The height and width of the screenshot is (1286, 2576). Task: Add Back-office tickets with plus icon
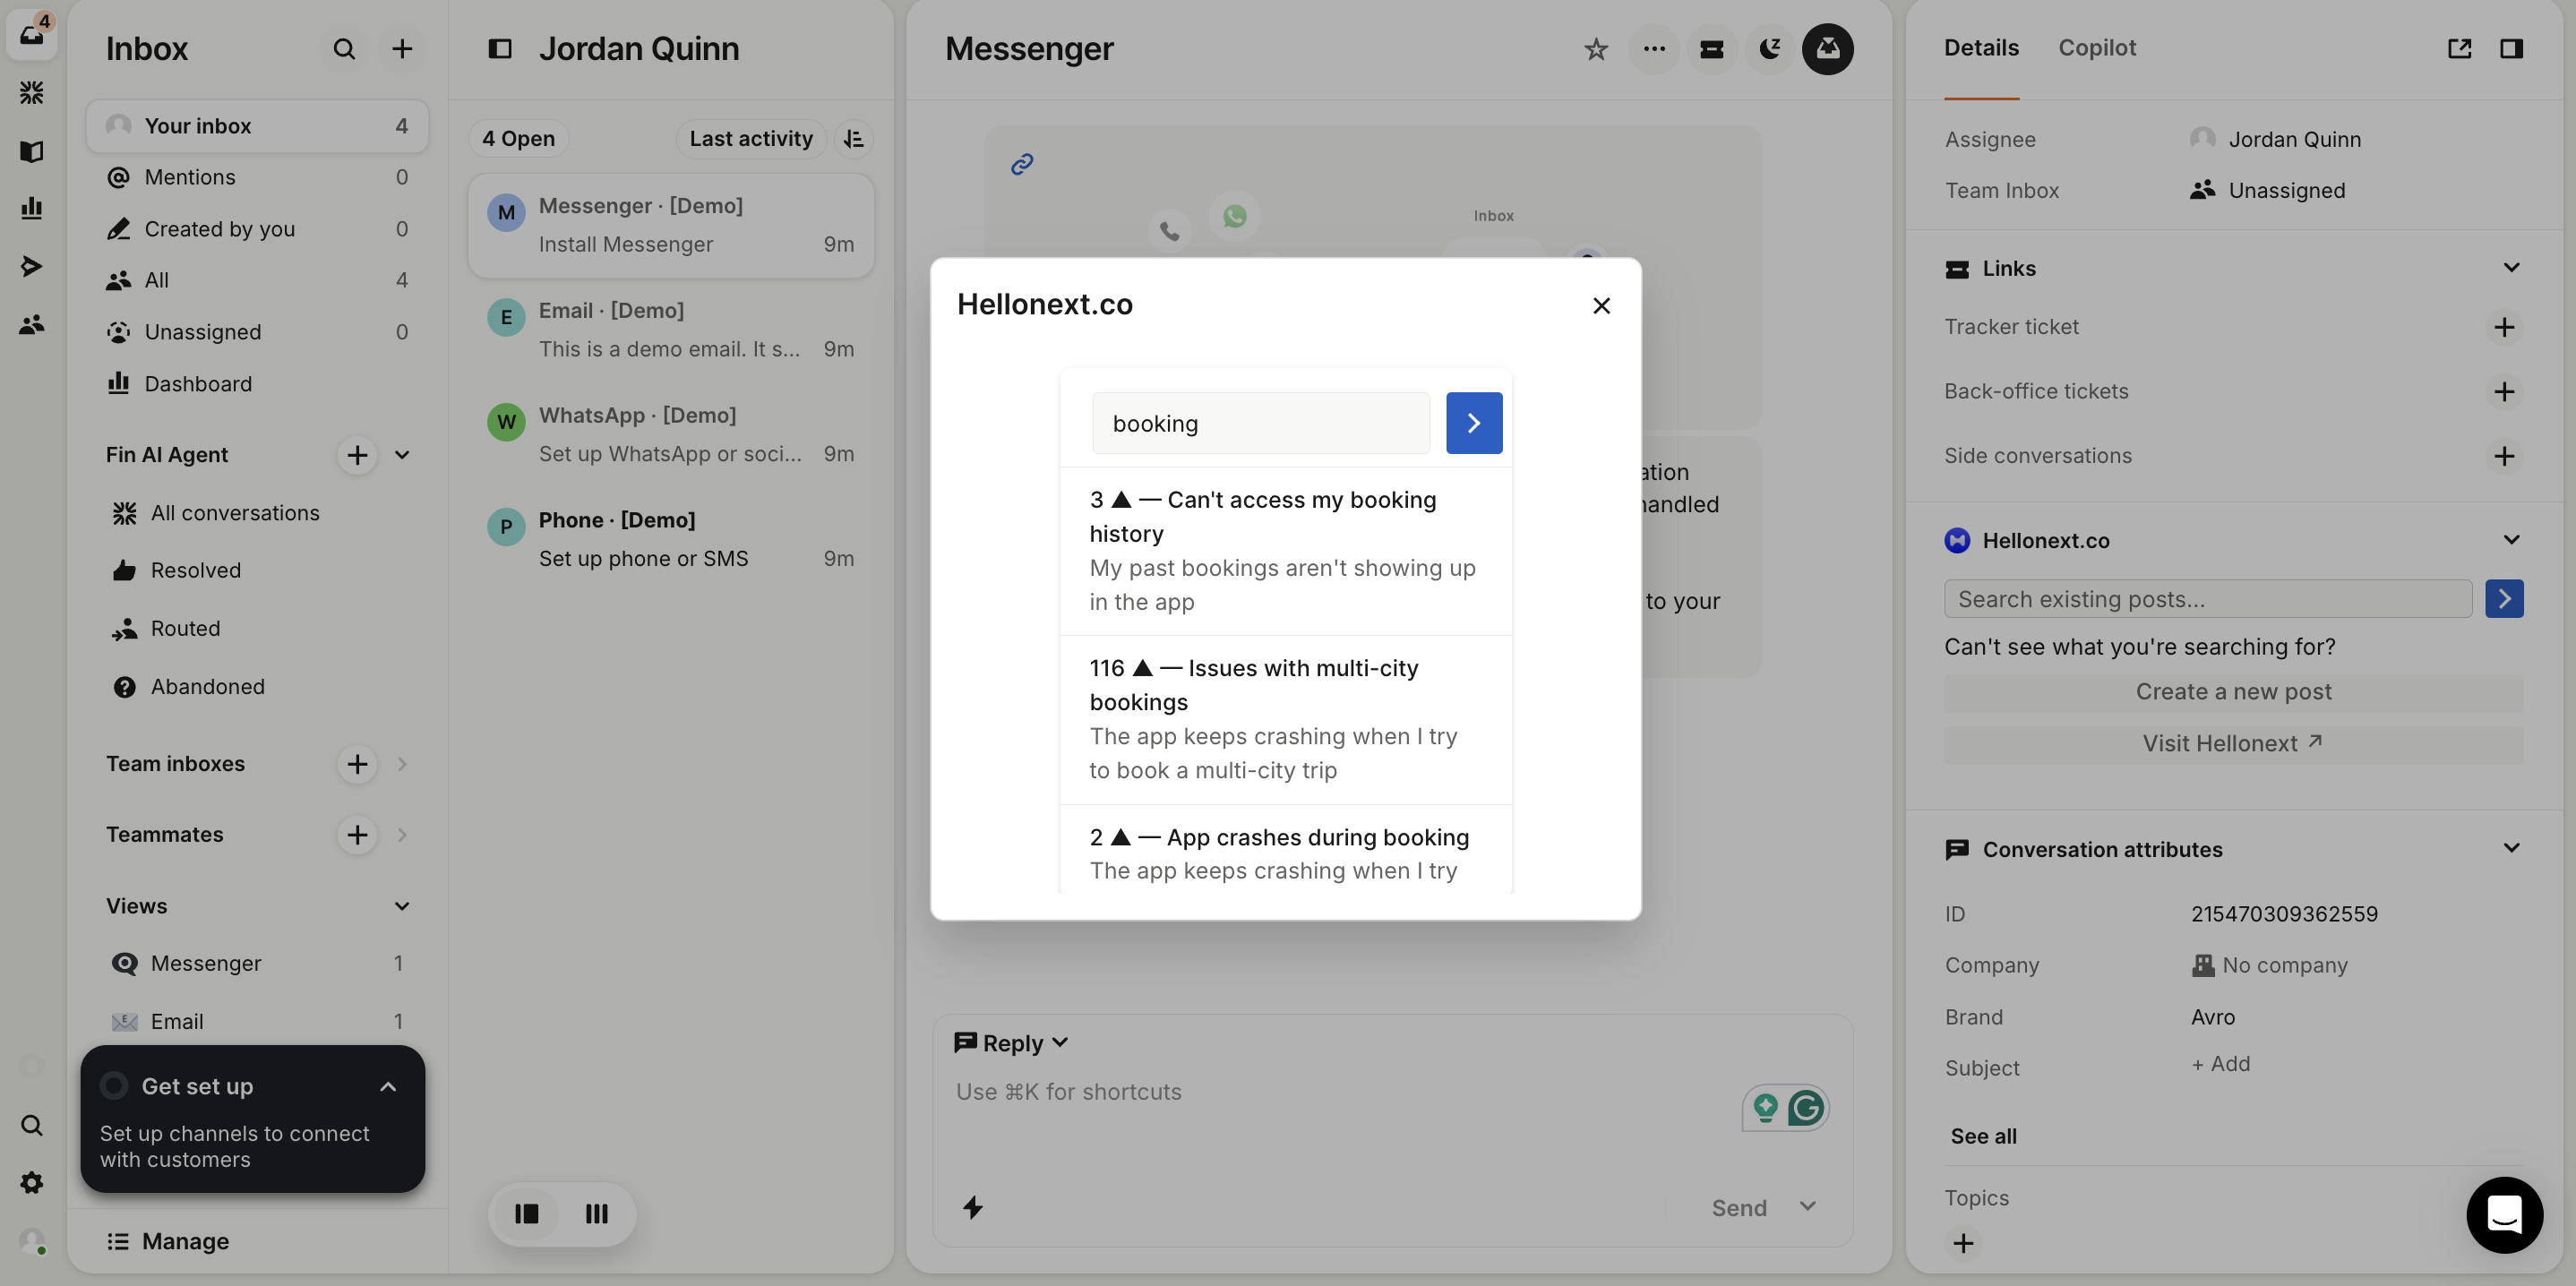[2504, 392]
